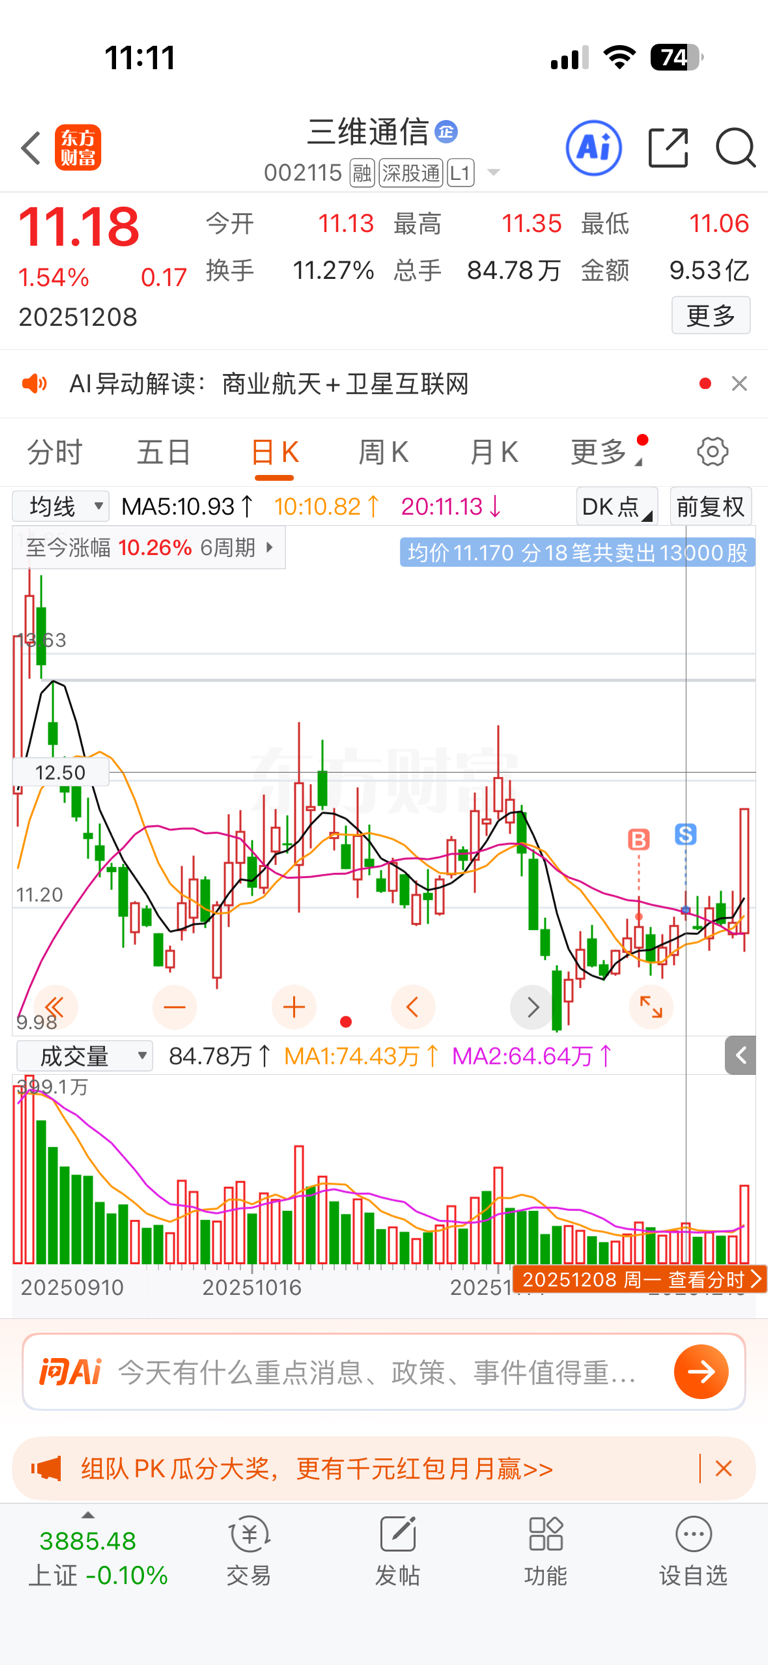Tap the MA1:74.43万 volume average
The height and width of the screenshot is (1665, 769).
tap(363, 1056)
